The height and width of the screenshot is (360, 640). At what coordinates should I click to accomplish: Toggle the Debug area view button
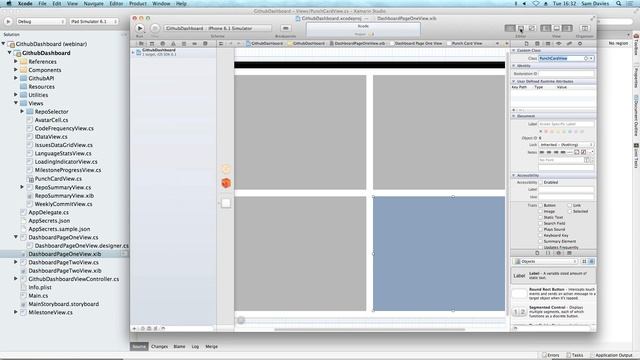[556, 28]
